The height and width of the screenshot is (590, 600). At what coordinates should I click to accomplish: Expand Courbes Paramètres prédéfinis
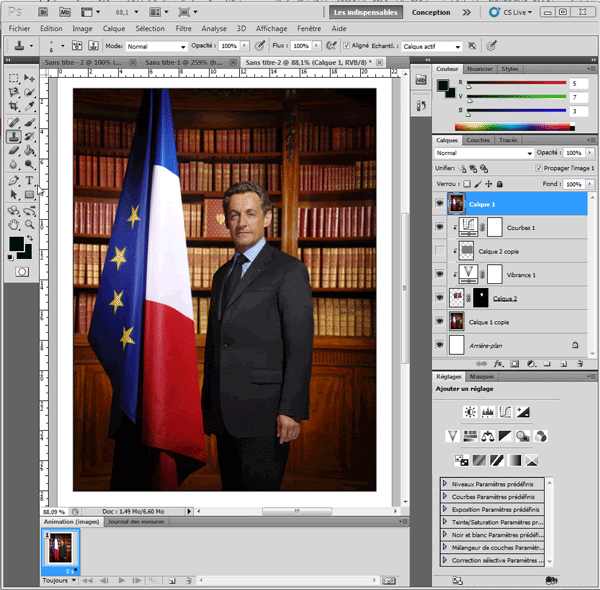coord(444,496)
